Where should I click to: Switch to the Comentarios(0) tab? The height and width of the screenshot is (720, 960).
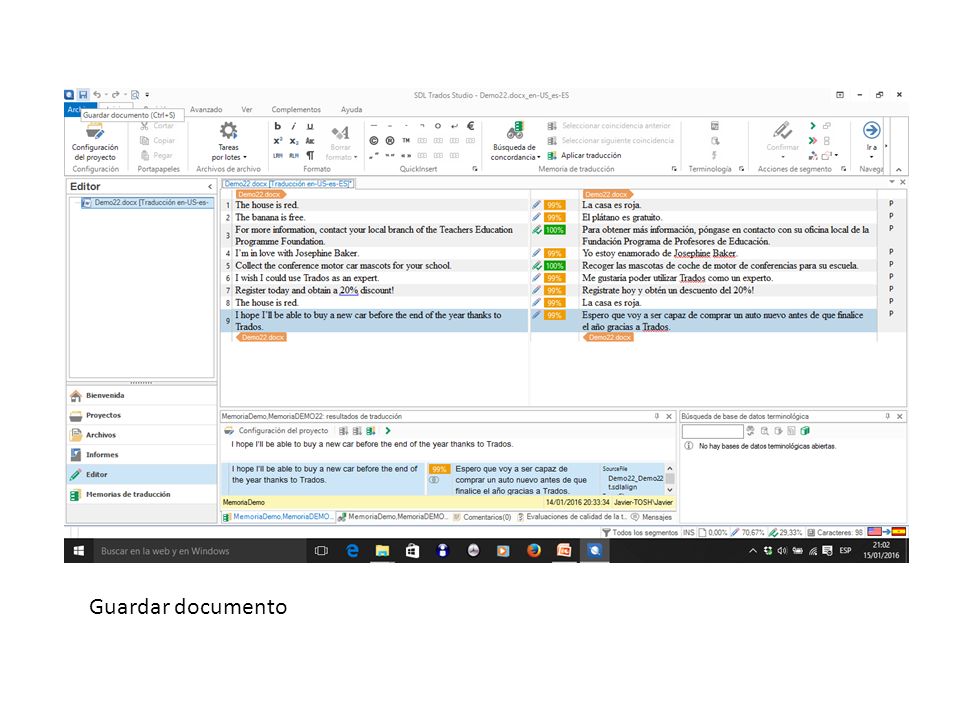pyautogui.click(x=482, y=517)
